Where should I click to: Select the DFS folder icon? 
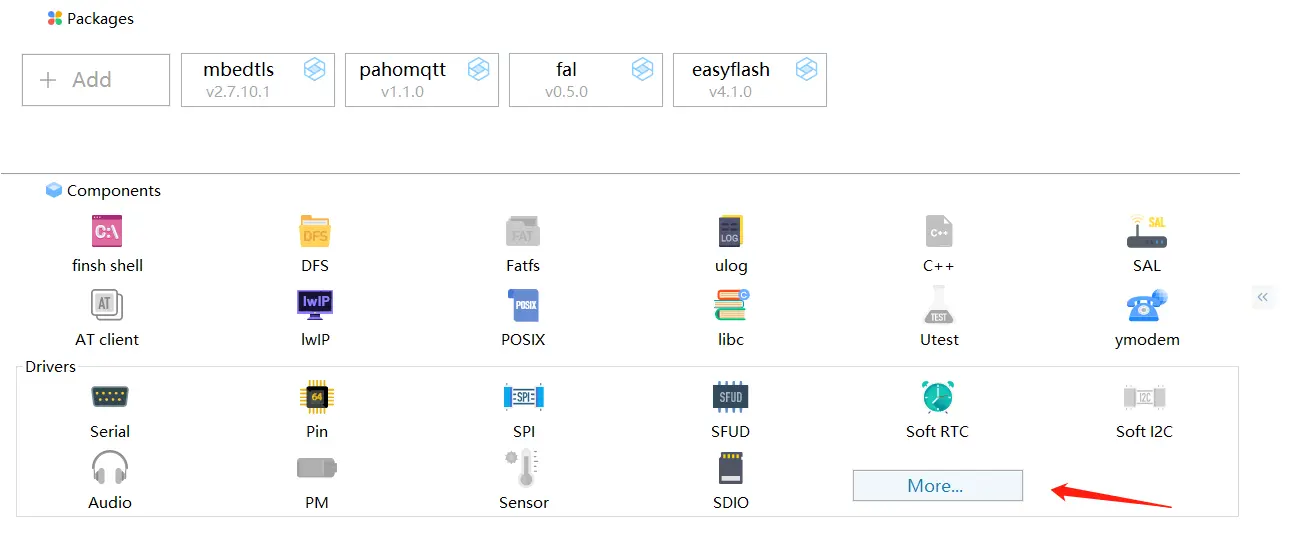[314, 232]
